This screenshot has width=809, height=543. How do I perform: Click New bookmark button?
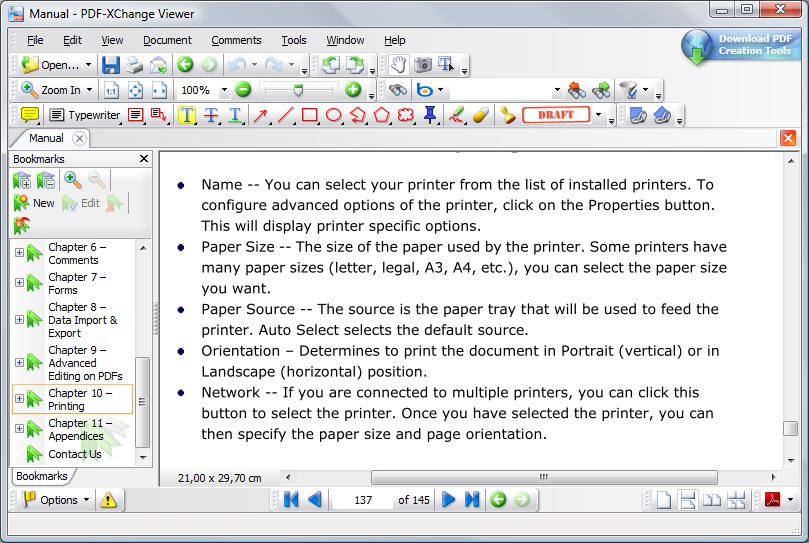(x=35, y=203)
